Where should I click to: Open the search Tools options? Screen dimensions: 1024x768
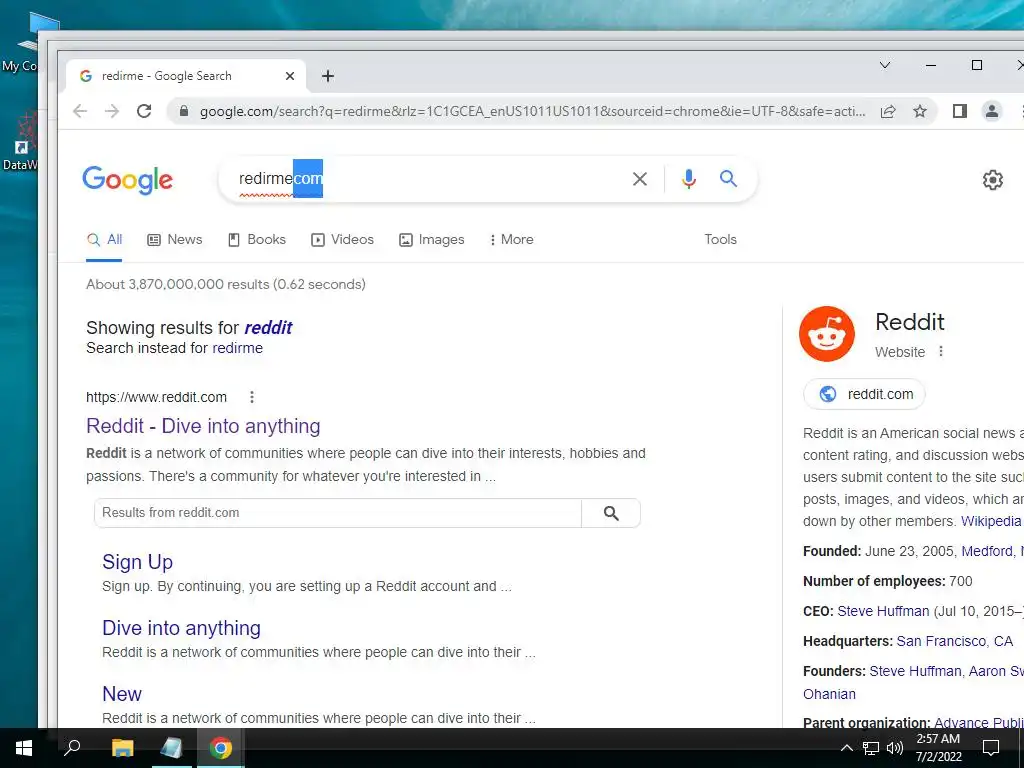pos(720,240)
